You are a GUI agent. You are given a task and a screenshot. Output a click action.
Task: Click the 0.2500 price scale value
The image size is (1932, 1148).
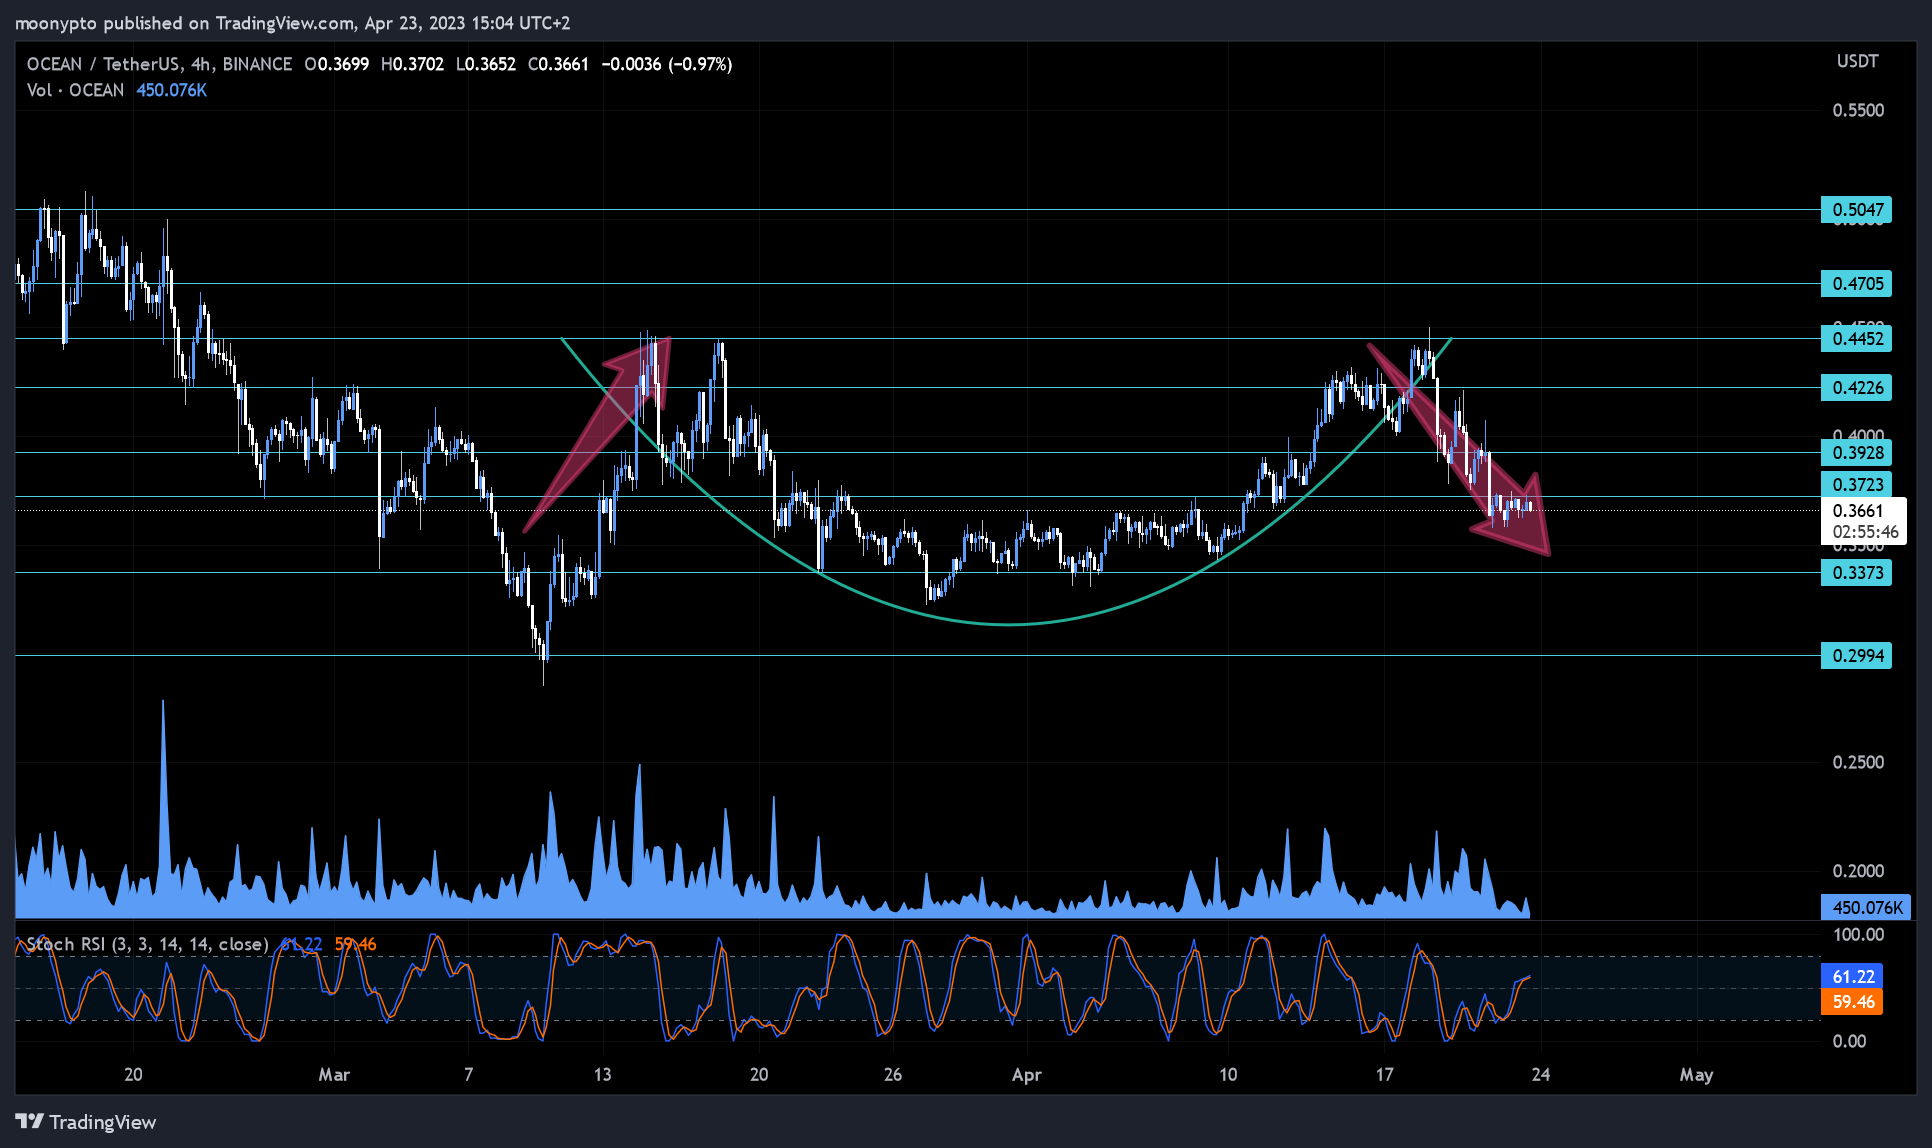1858,763
